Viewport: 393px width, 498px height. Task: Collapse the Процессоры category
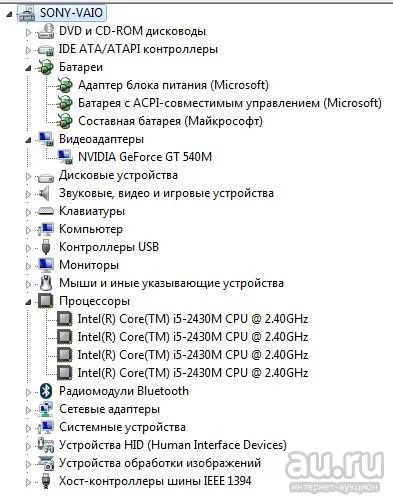28,302
